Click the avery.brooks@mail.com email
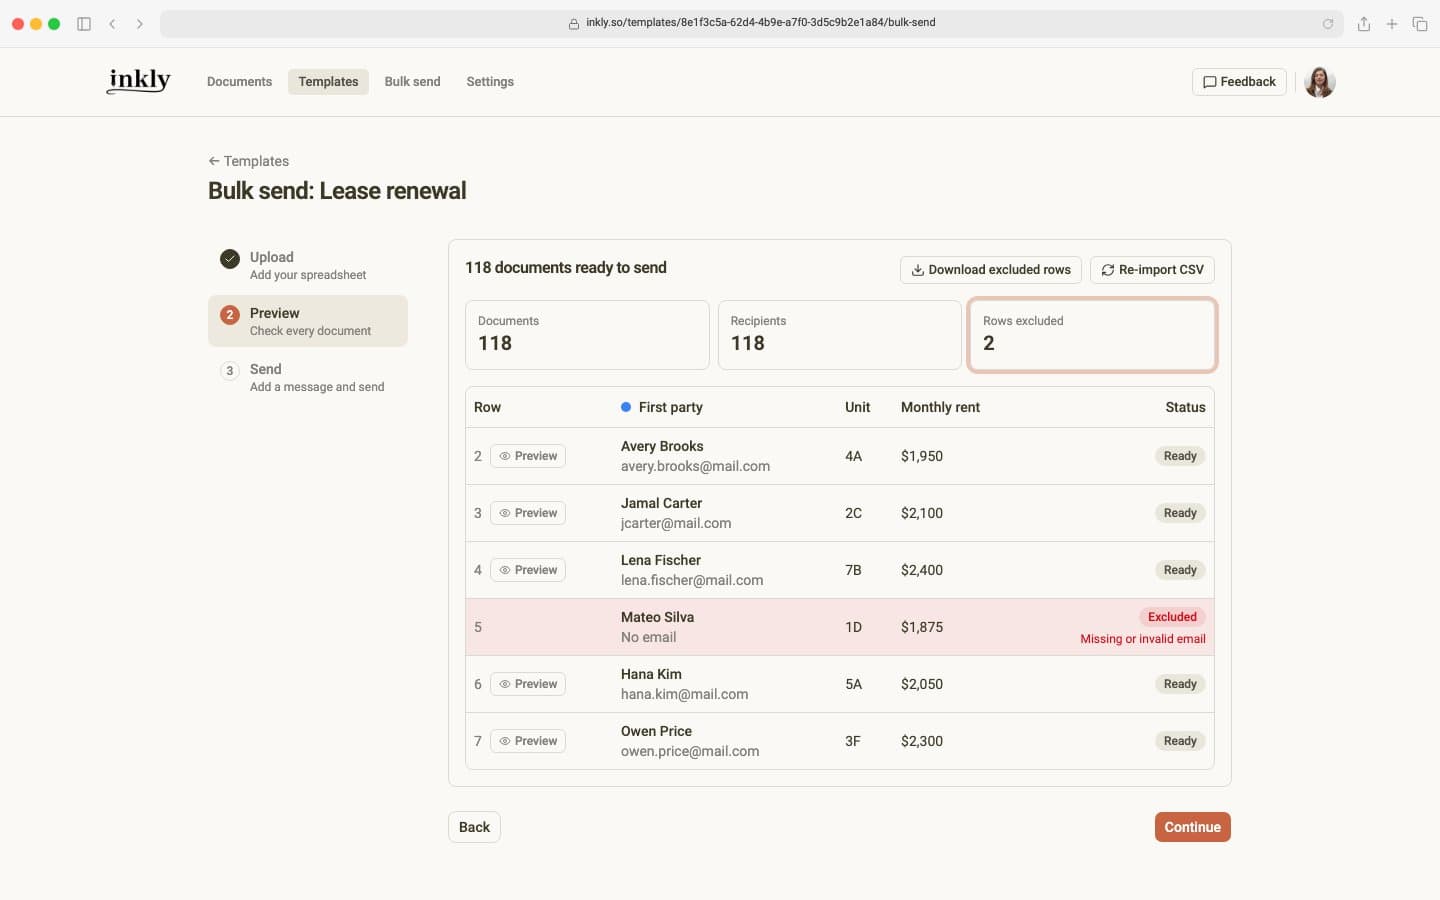 click(x=695, y=466)
